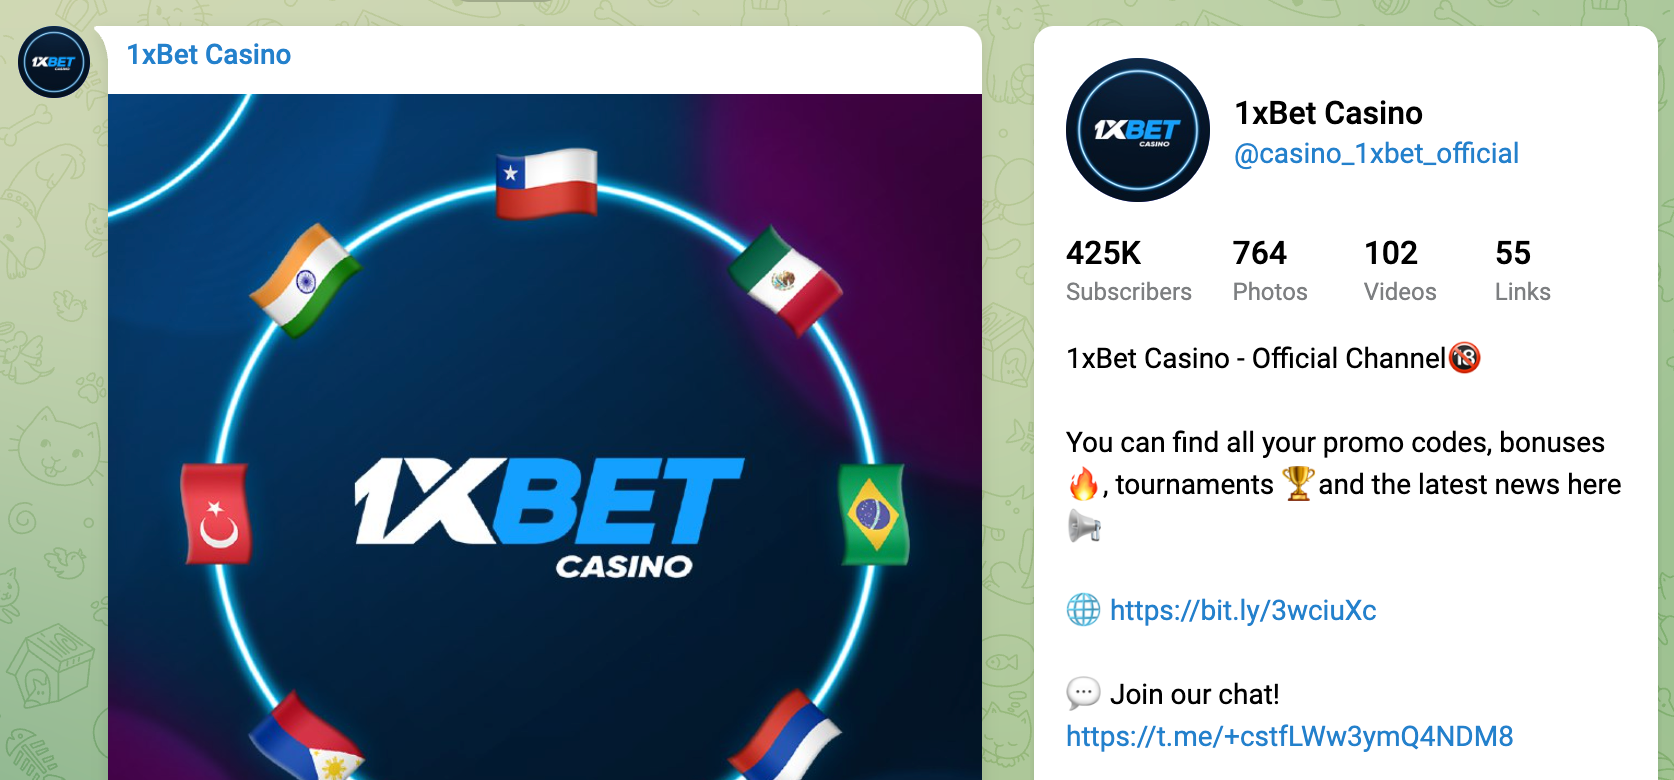1674x780 pixels.
Task: Select the 764 Photos counter
Action: (1270, 270)
